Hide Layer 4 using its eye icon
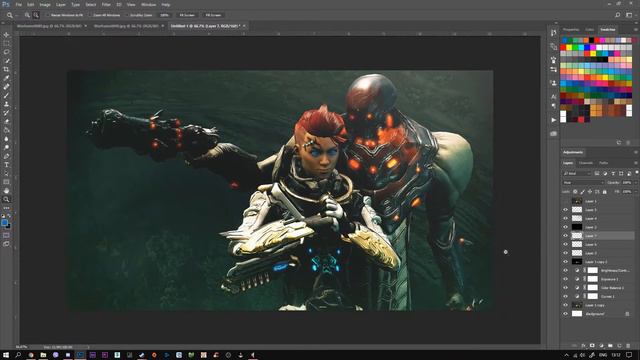640x360 pixels. click(x=566, y=218)
